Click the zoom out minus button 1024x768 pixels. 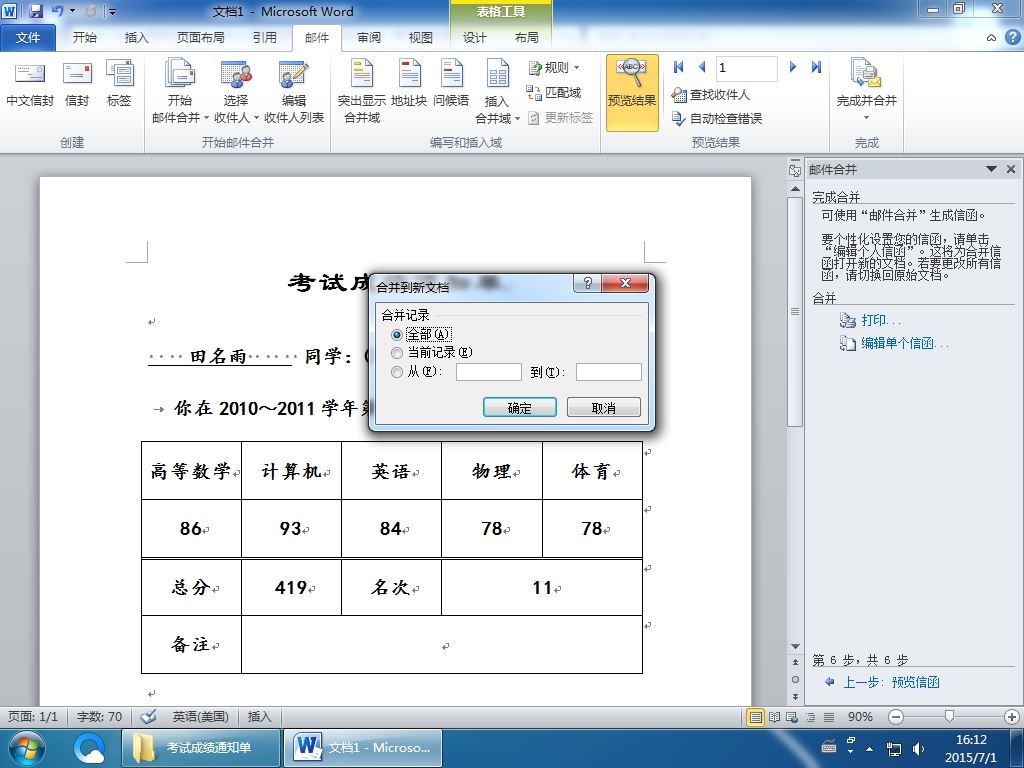coord(896,716)
